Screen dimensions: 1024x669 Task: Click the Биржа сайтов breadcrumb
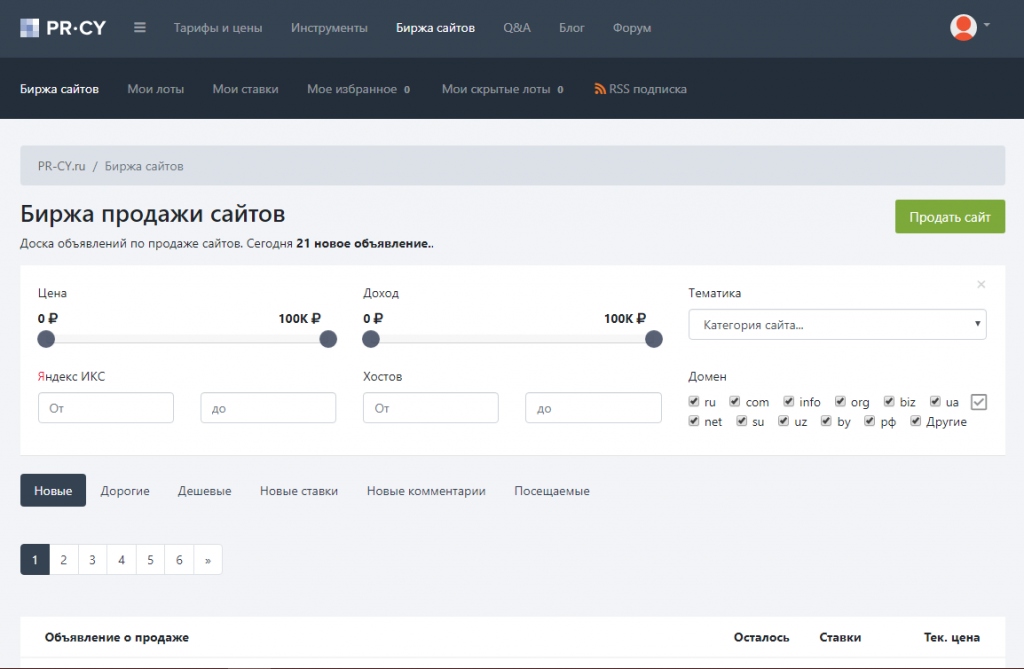pyautogui.click(x=144, y=166)
